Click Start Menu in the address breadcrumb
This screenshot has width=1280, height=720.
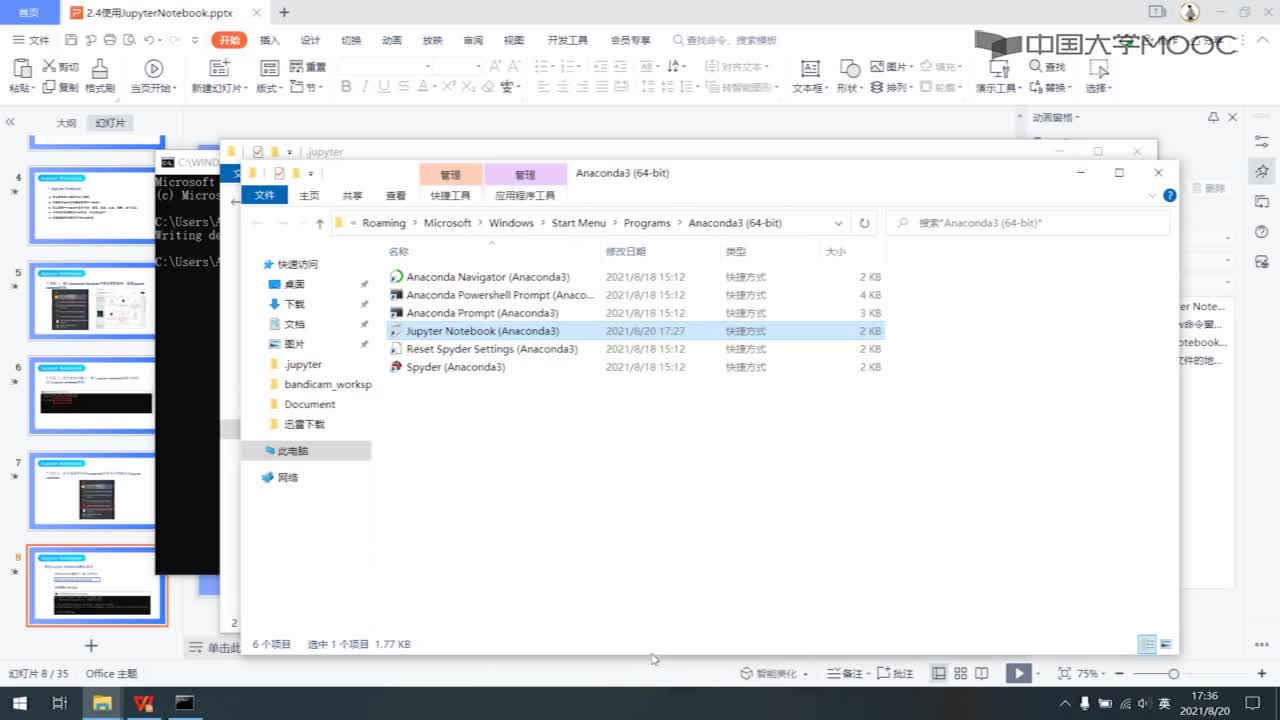(578, 223)
